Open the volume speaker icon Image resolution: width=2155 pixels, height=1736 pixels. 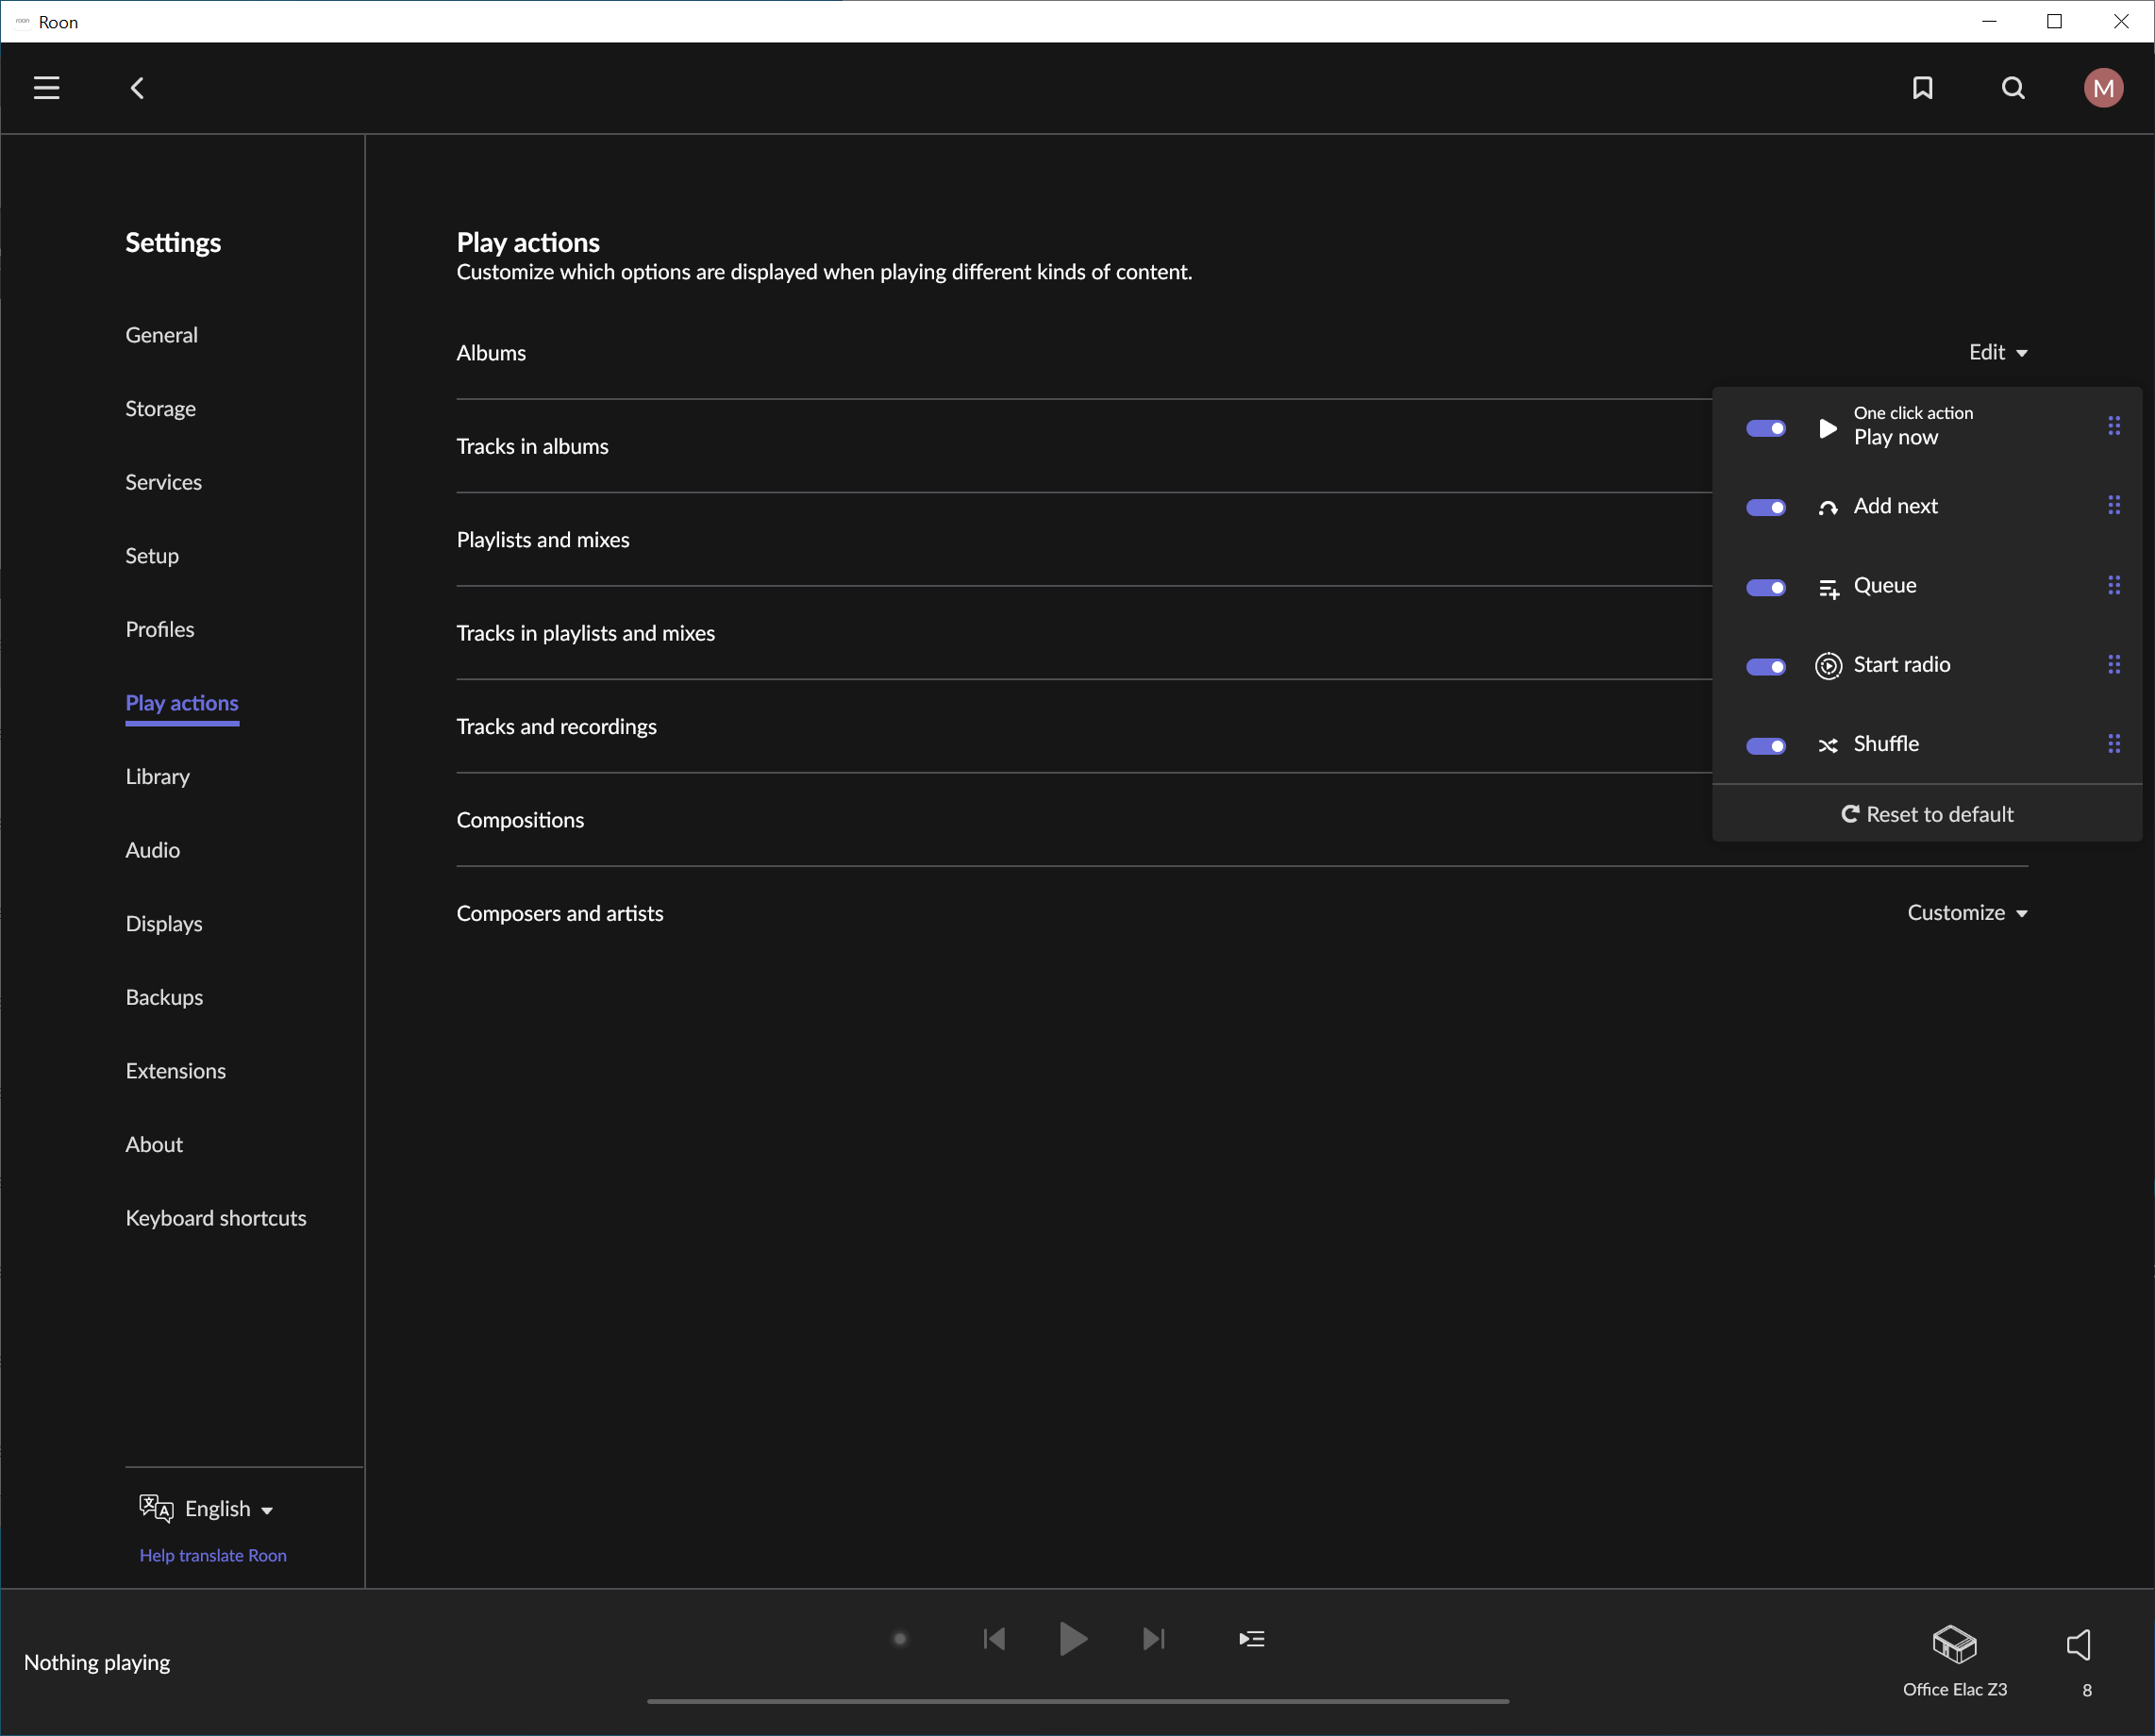(x=2078, y=1645)
